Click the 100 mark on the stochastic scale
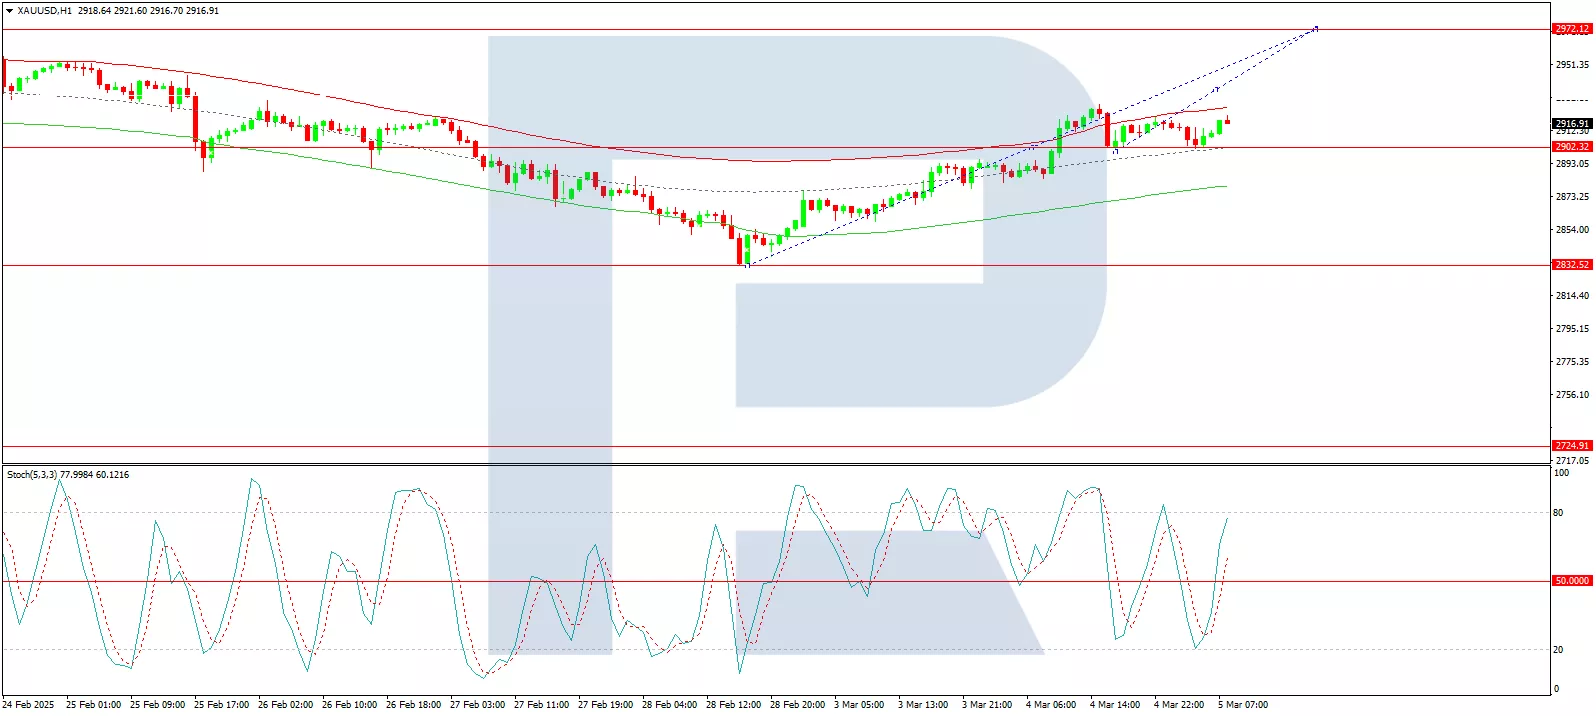 pyautogui.click(x=1560, y=473)
